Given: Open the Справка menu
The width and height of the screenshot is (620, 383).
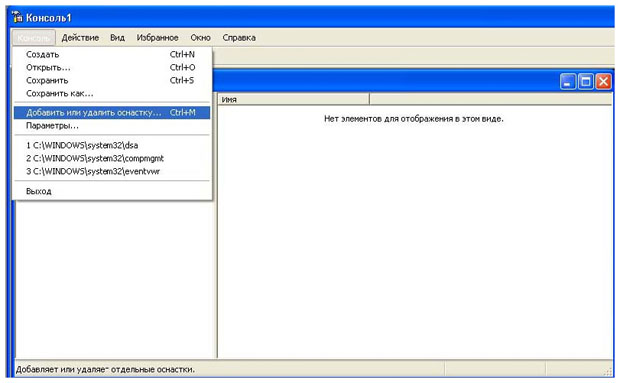Looking at the screenshot, I should pyautogui.click(x=239, y=38).
